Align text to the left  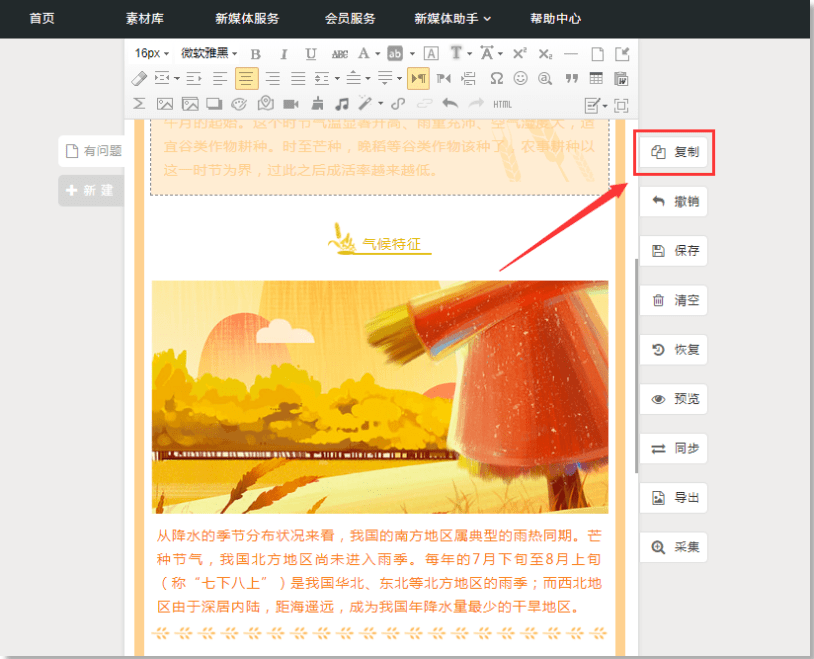(x=220, y=79)
